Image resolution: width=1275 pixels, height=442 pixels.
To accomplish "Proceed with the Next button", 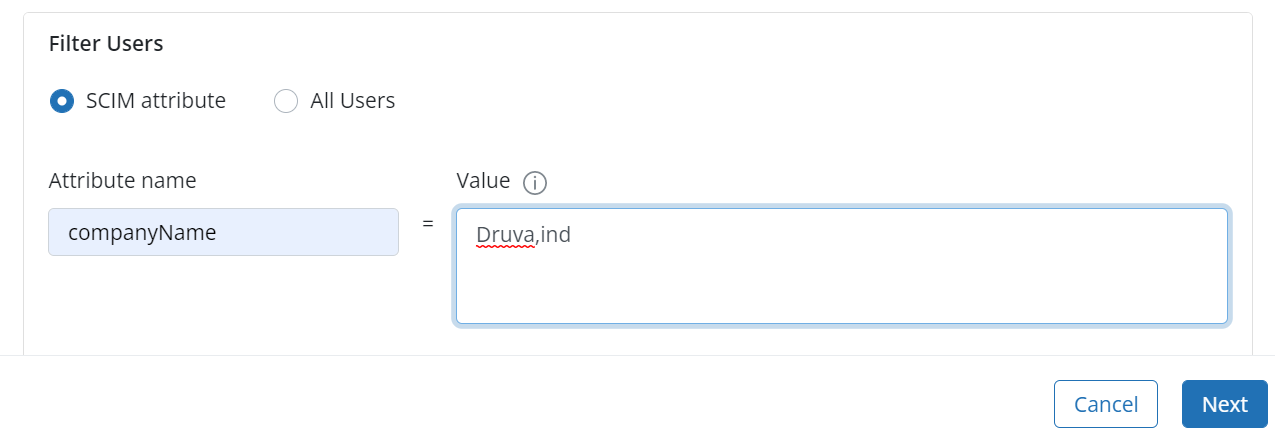I will tap(1224, 404).
